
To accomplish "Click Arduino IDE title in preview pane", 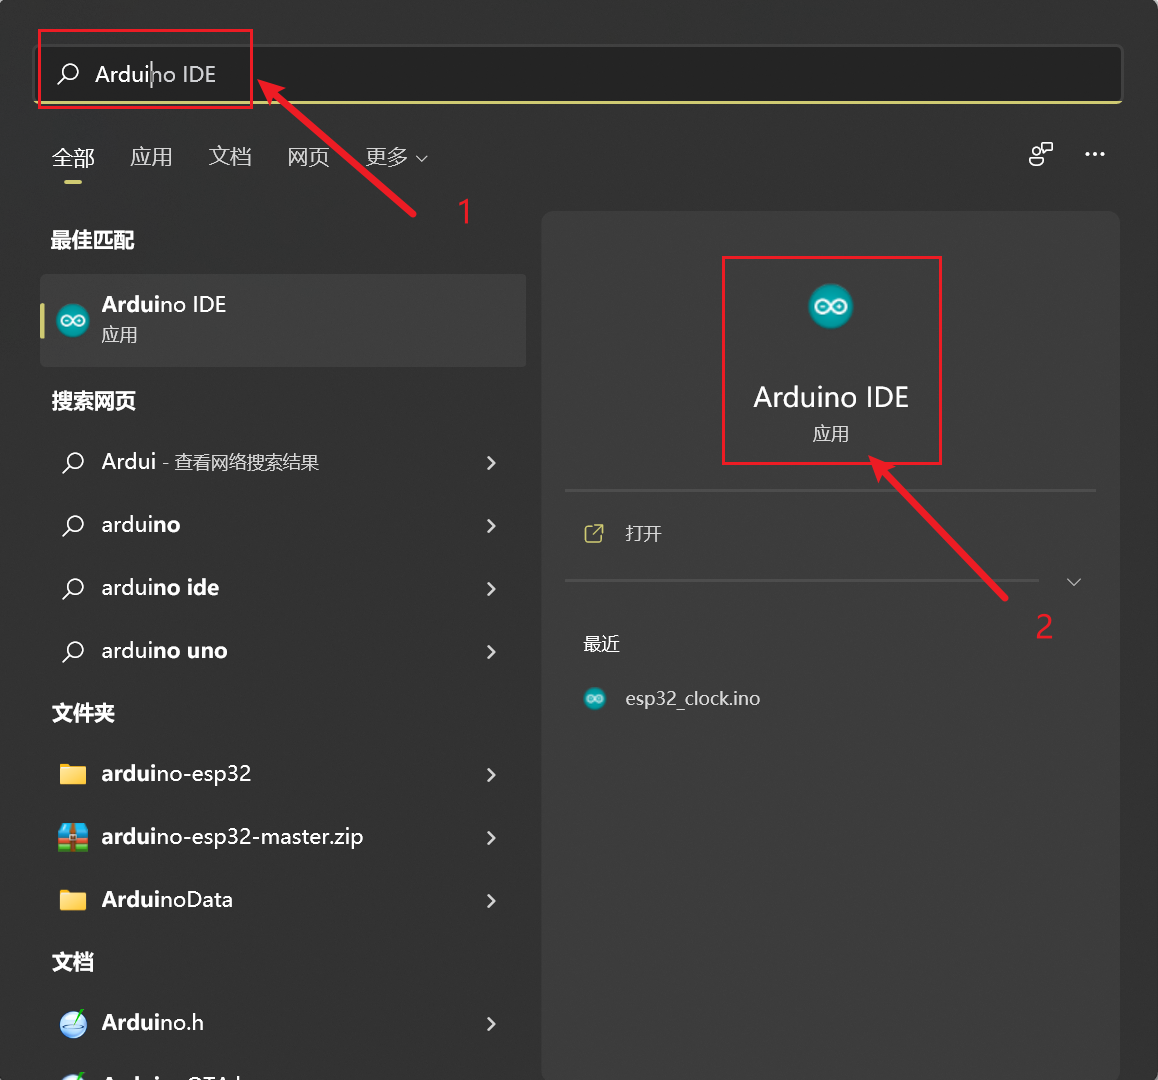I will coord(831,397).
